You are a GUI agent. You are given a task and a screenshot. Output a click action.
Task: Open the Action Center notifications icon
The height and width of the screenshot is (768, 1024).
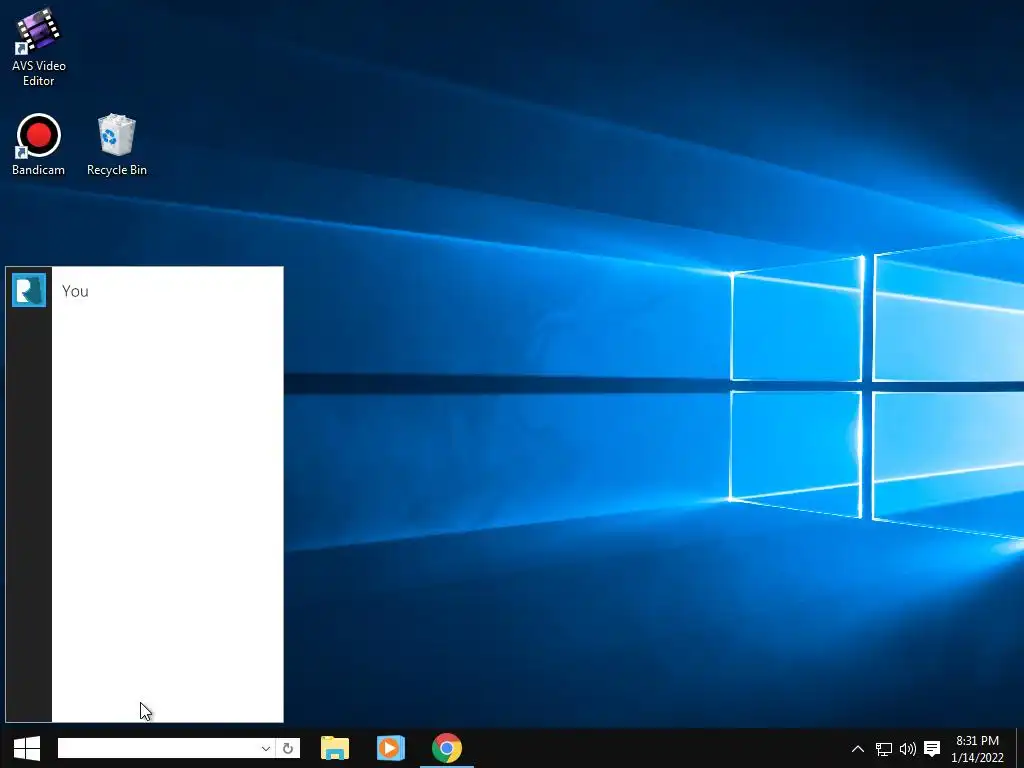pyautogui.click(x=932, y=749)
